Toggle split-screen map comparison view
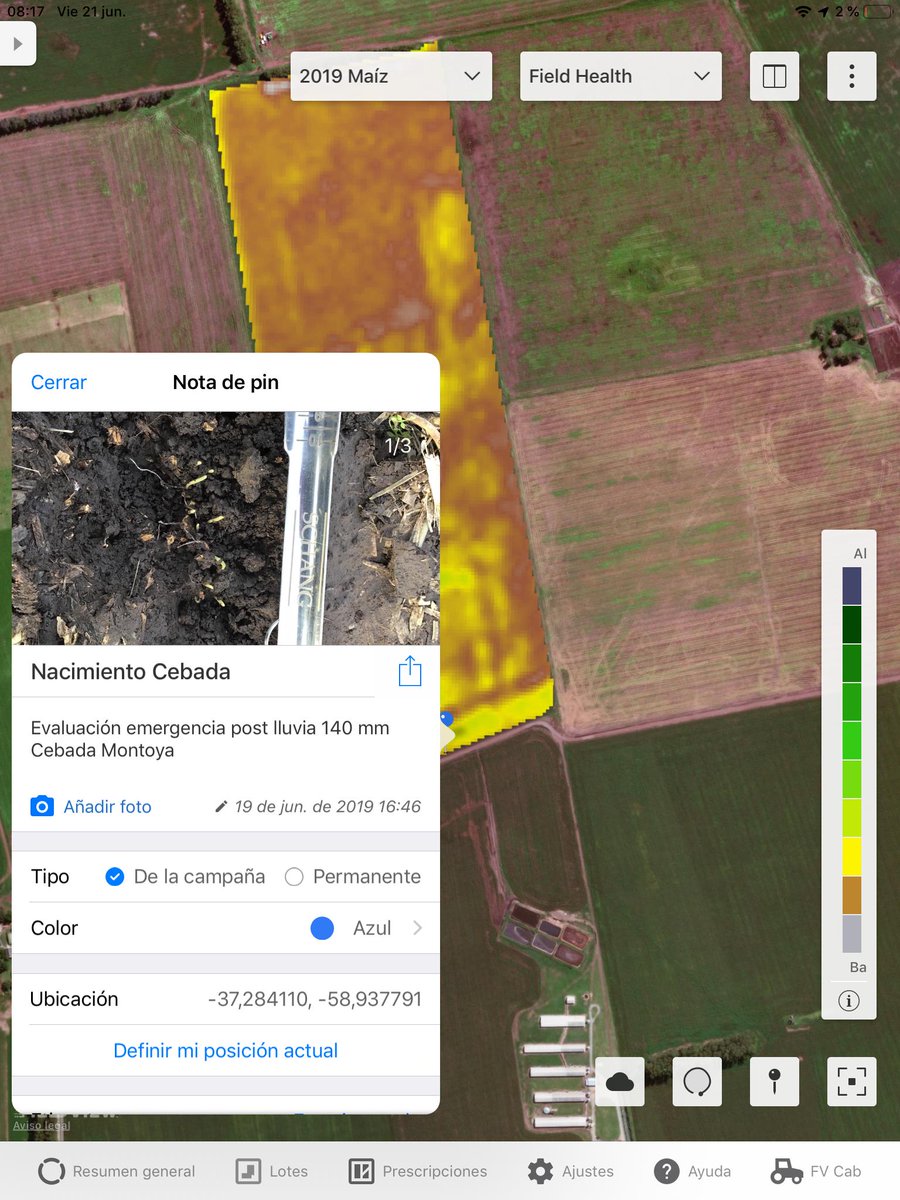The height and width of the screenshot is (1200, 900). pyautogui.click(x=775, y=77)
